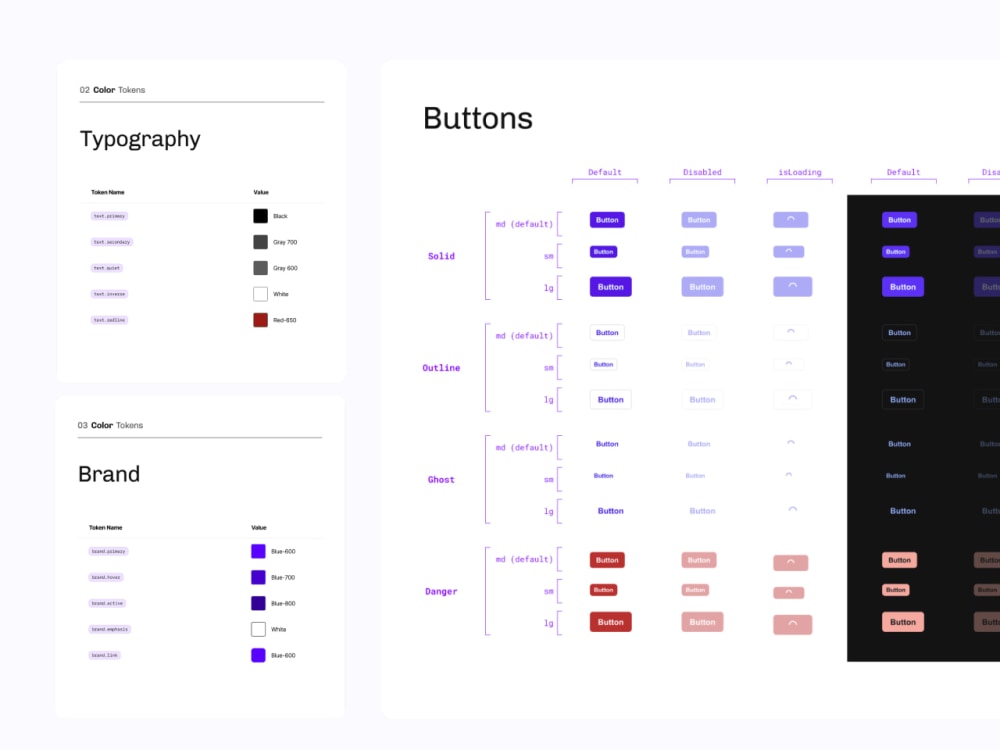Click the Black swatch beside text.primary
Viewport: 1000px width, 750px height.
(x=259, y=215)
